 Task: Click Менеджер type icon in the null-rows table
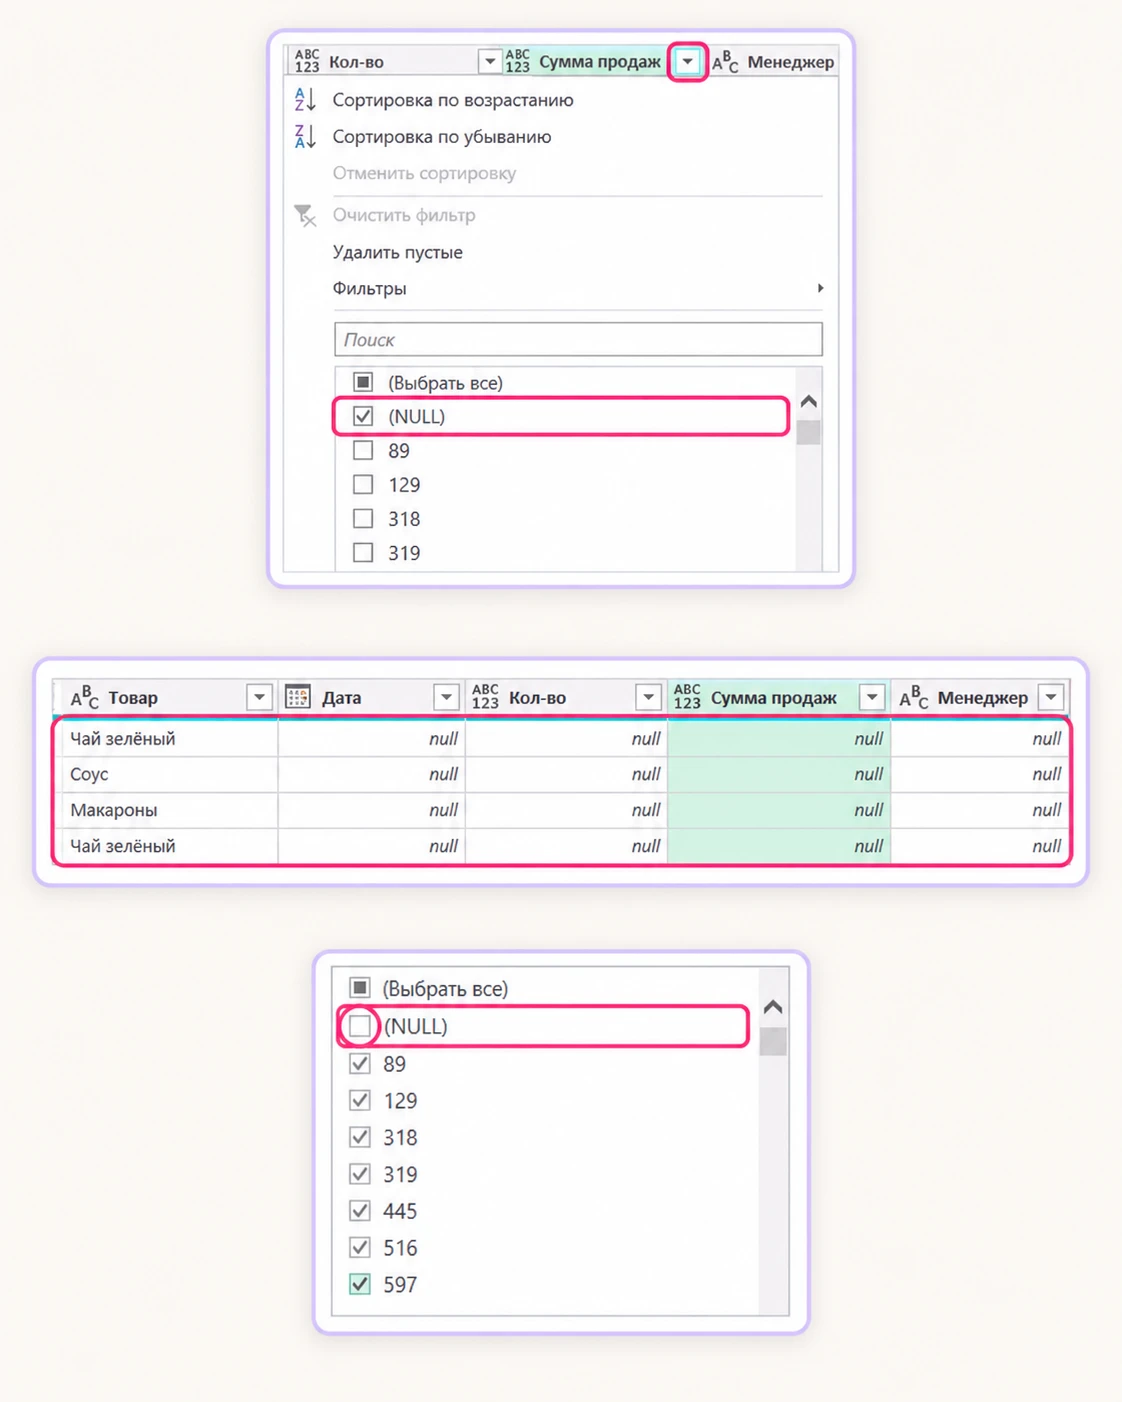913,697
